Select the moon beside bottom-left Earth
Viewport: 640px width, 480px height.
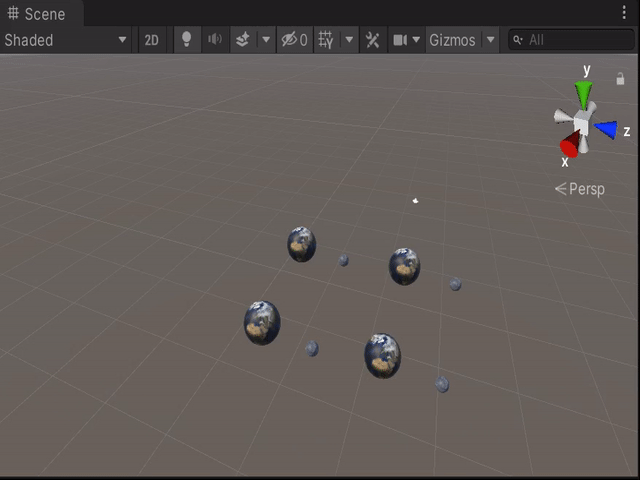[312, 349]
